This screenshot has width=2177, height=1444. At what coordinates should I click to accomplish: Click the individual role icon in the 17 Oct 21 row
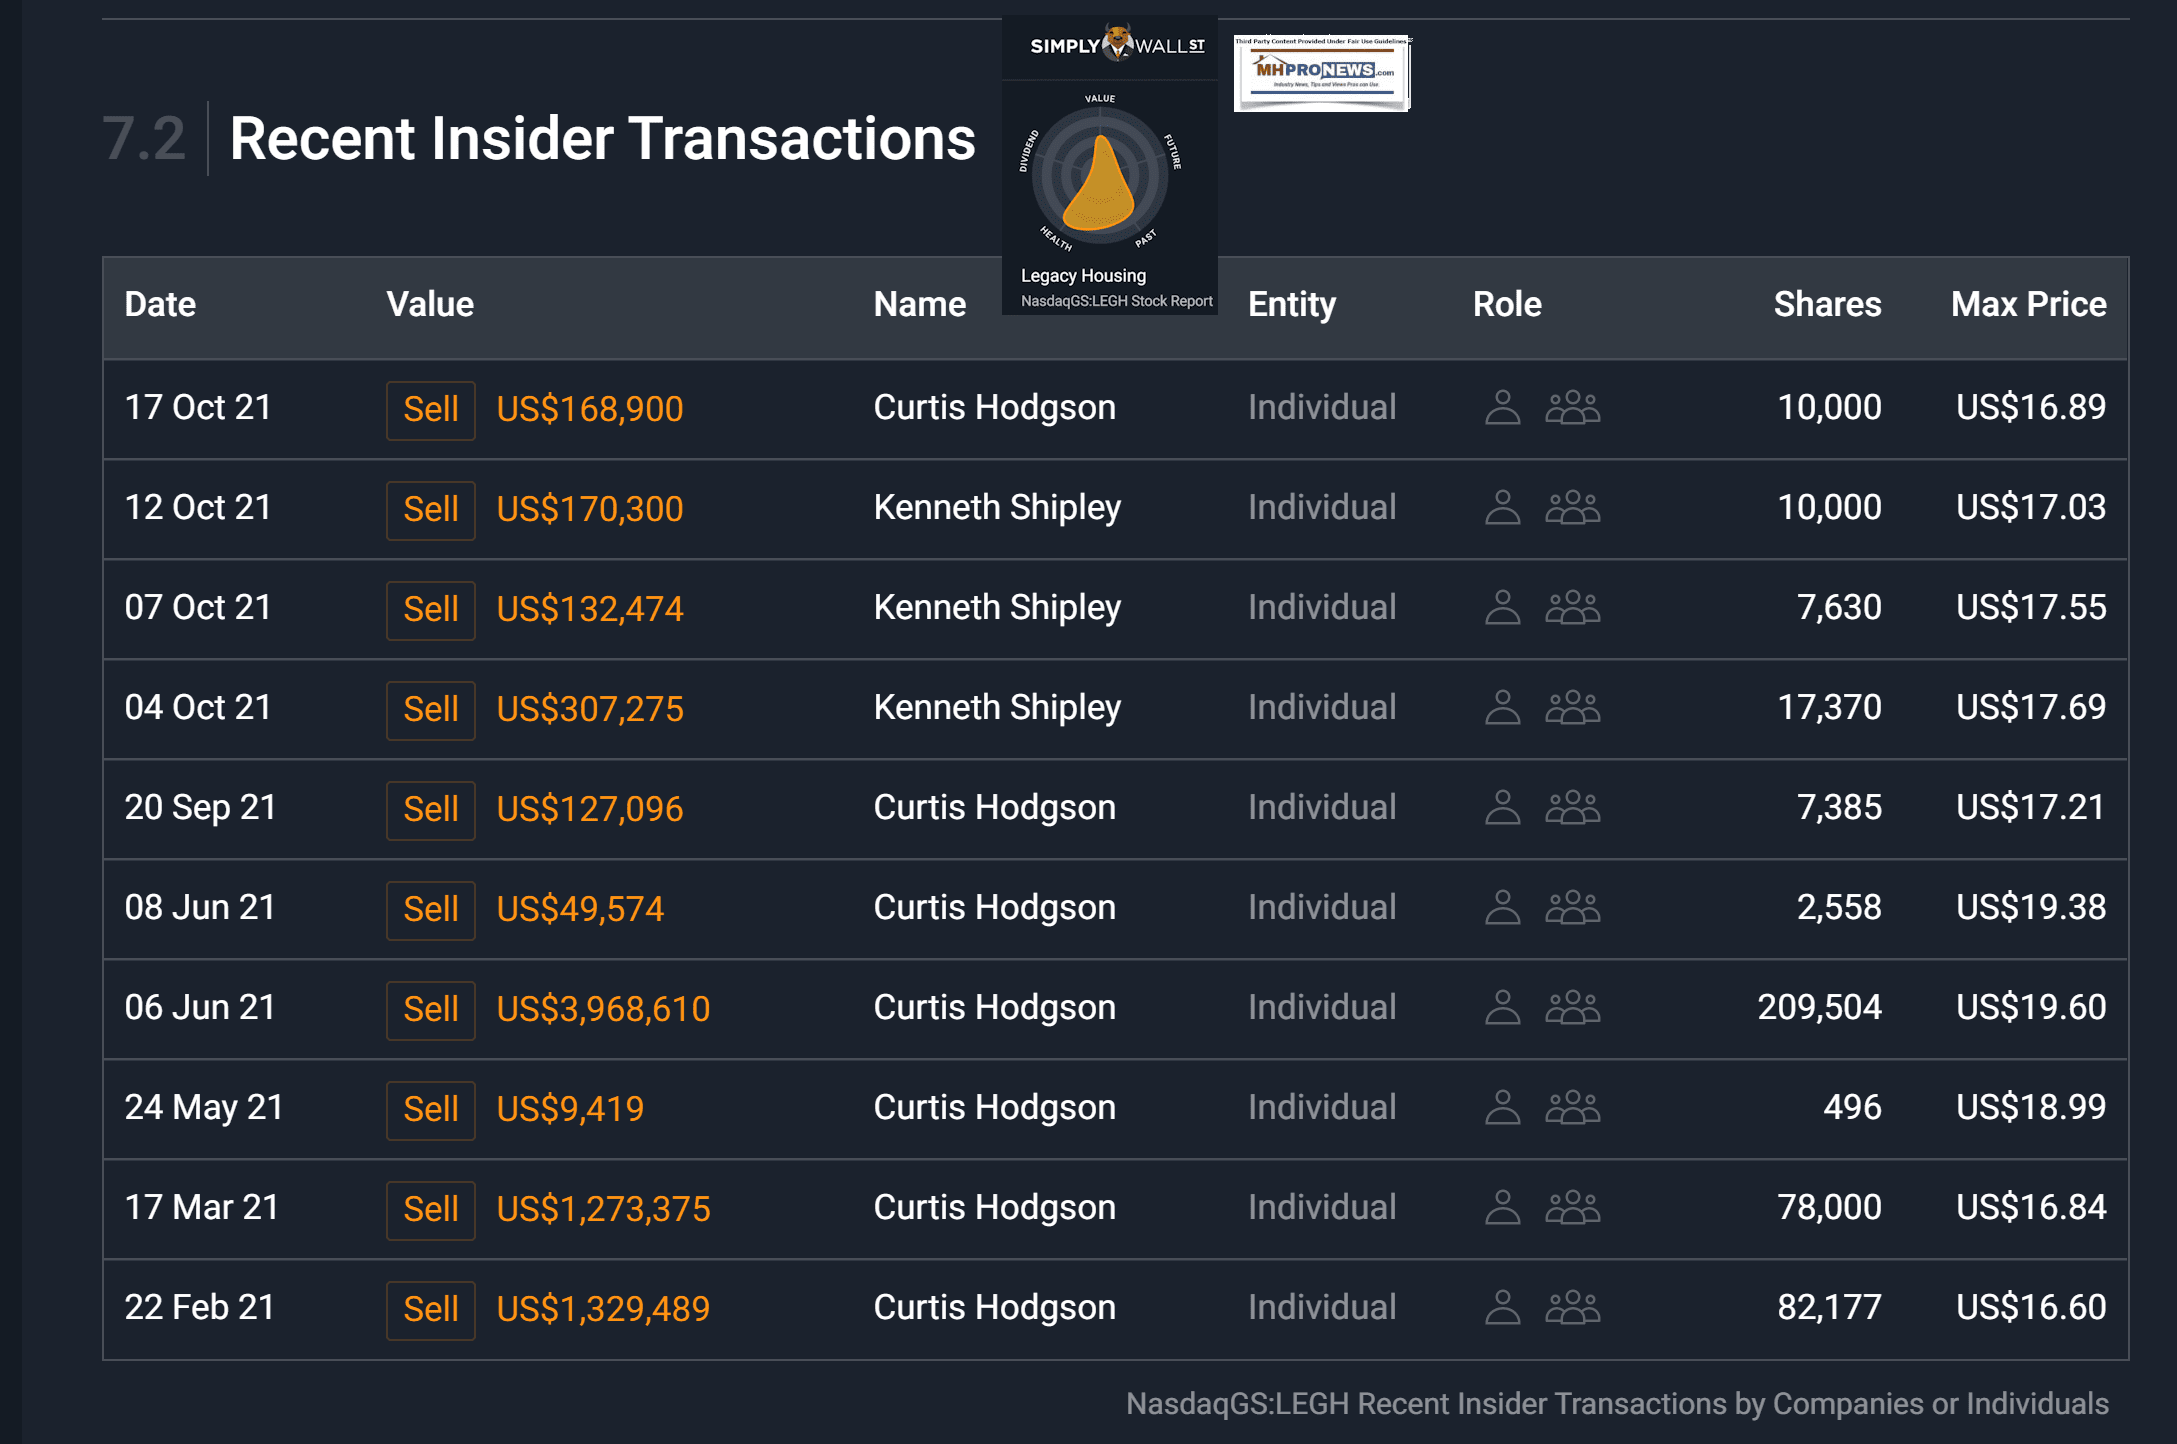(x=1502, y=407)
